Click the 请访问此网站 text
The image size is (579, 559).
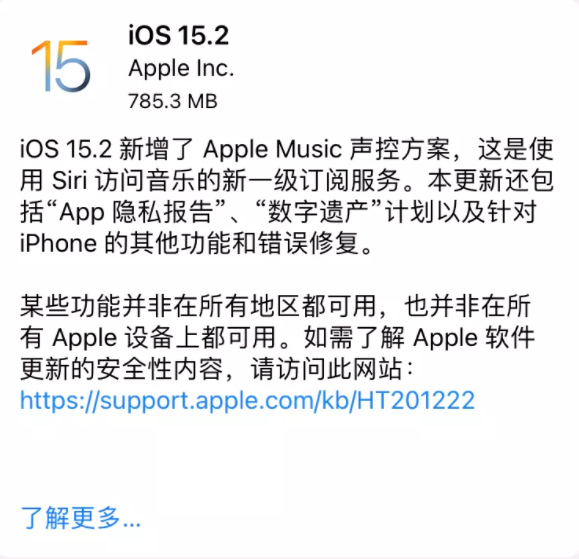coord(326,369)
